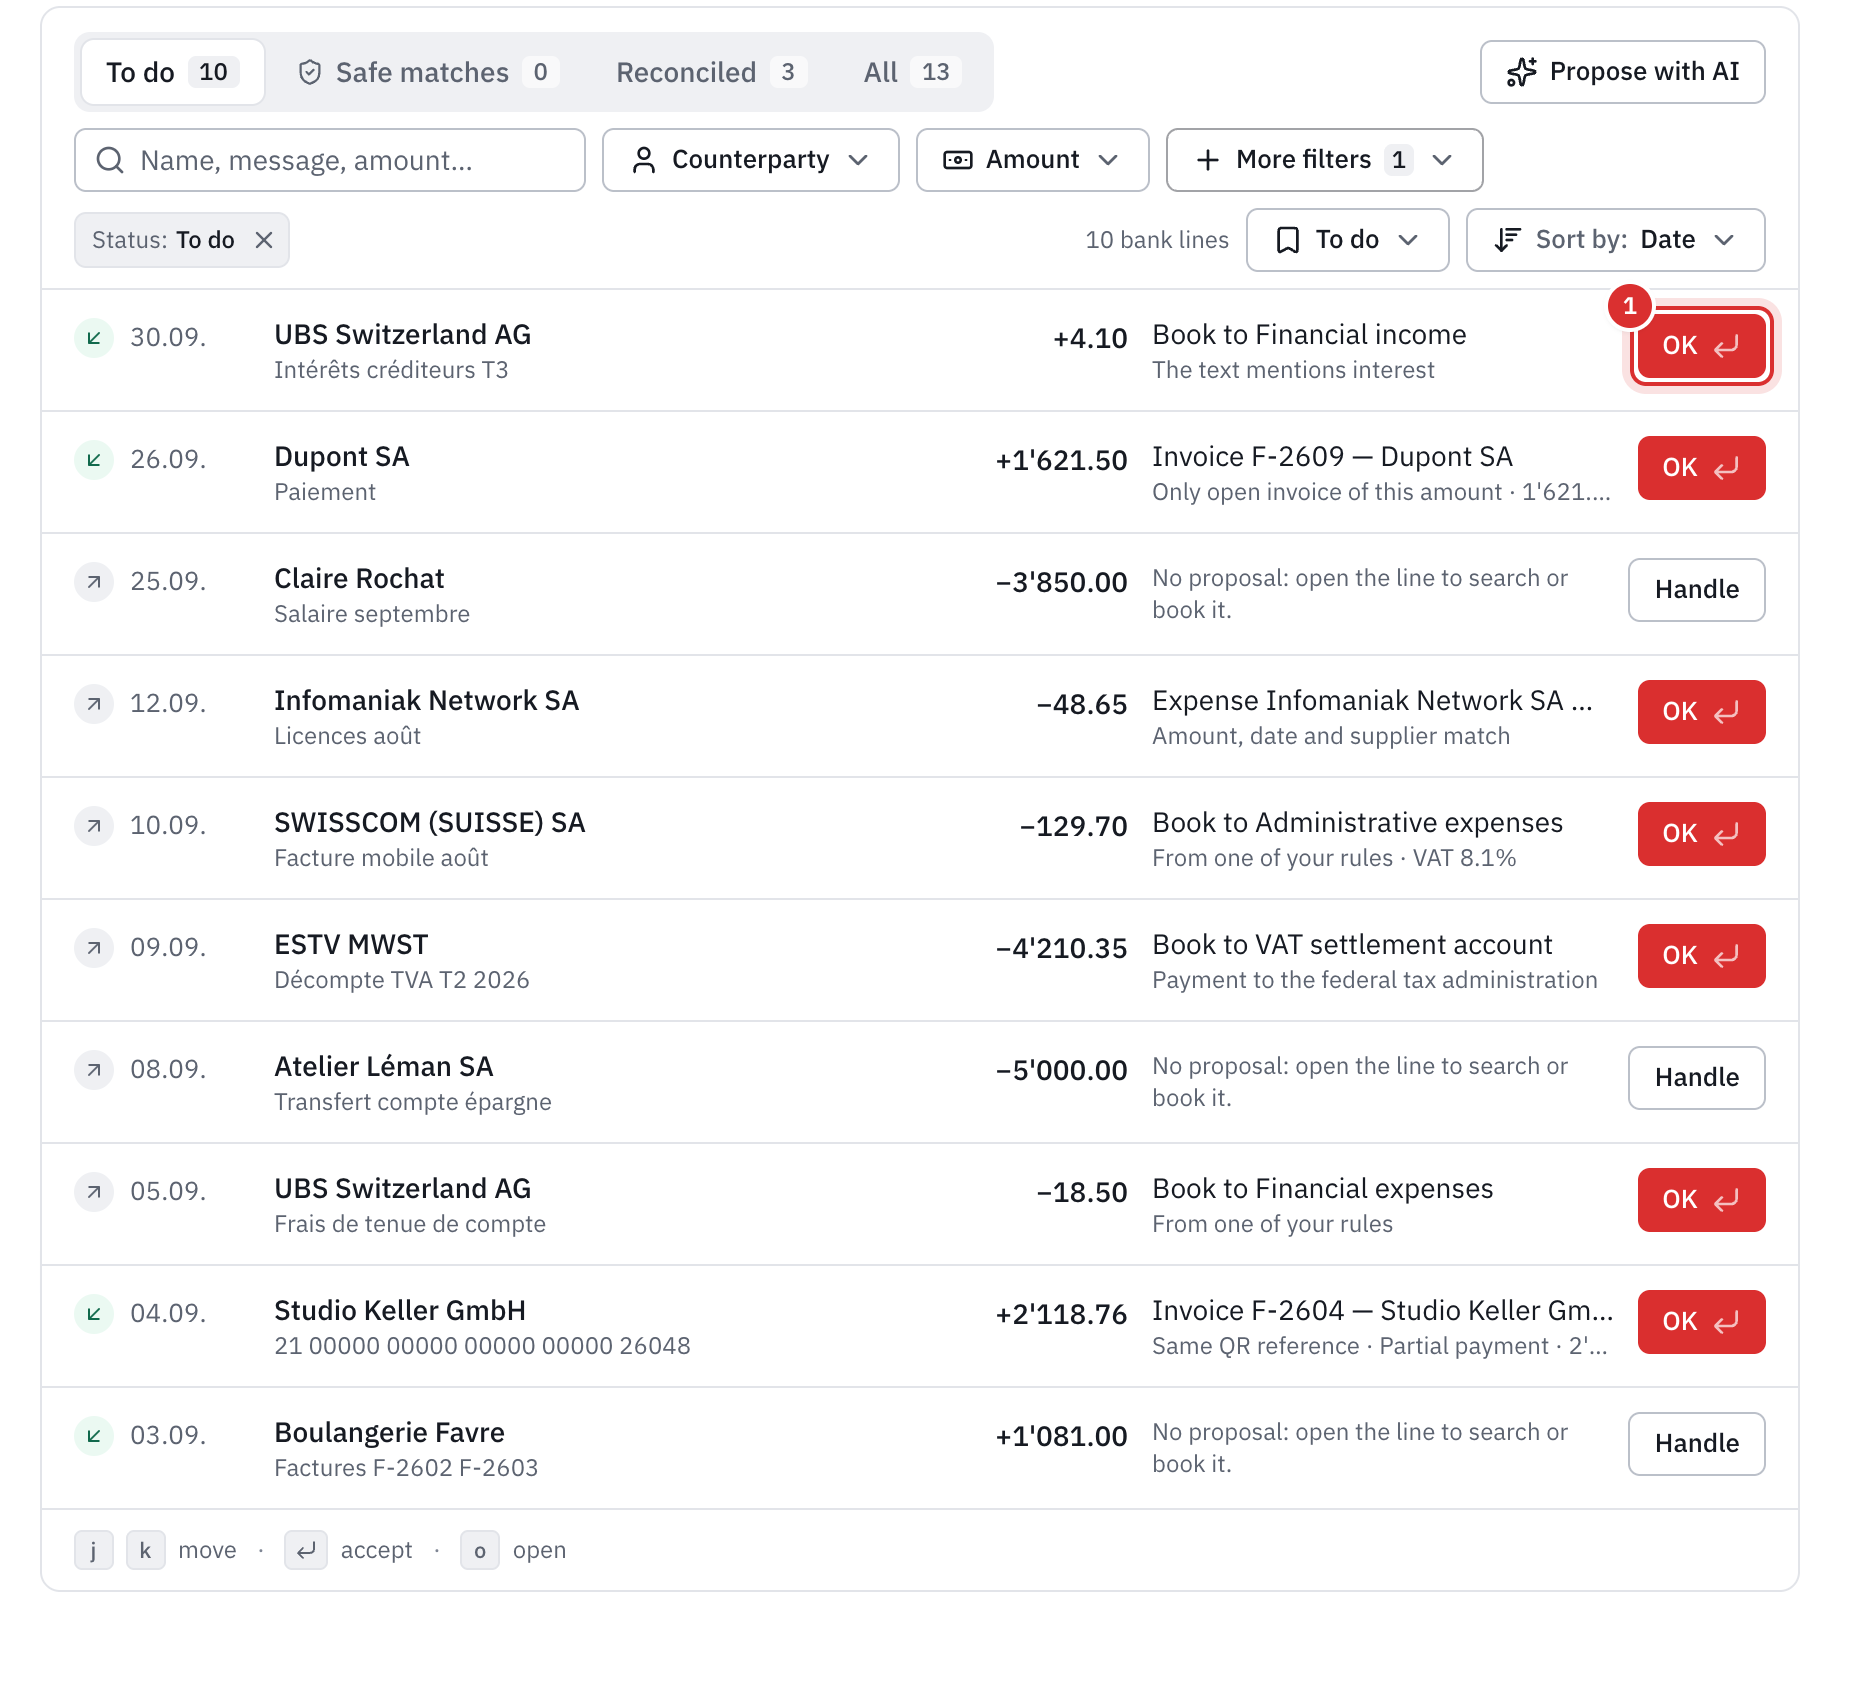Confirm the SWISSCOM administrative expenses proposal

[1702, 834]
